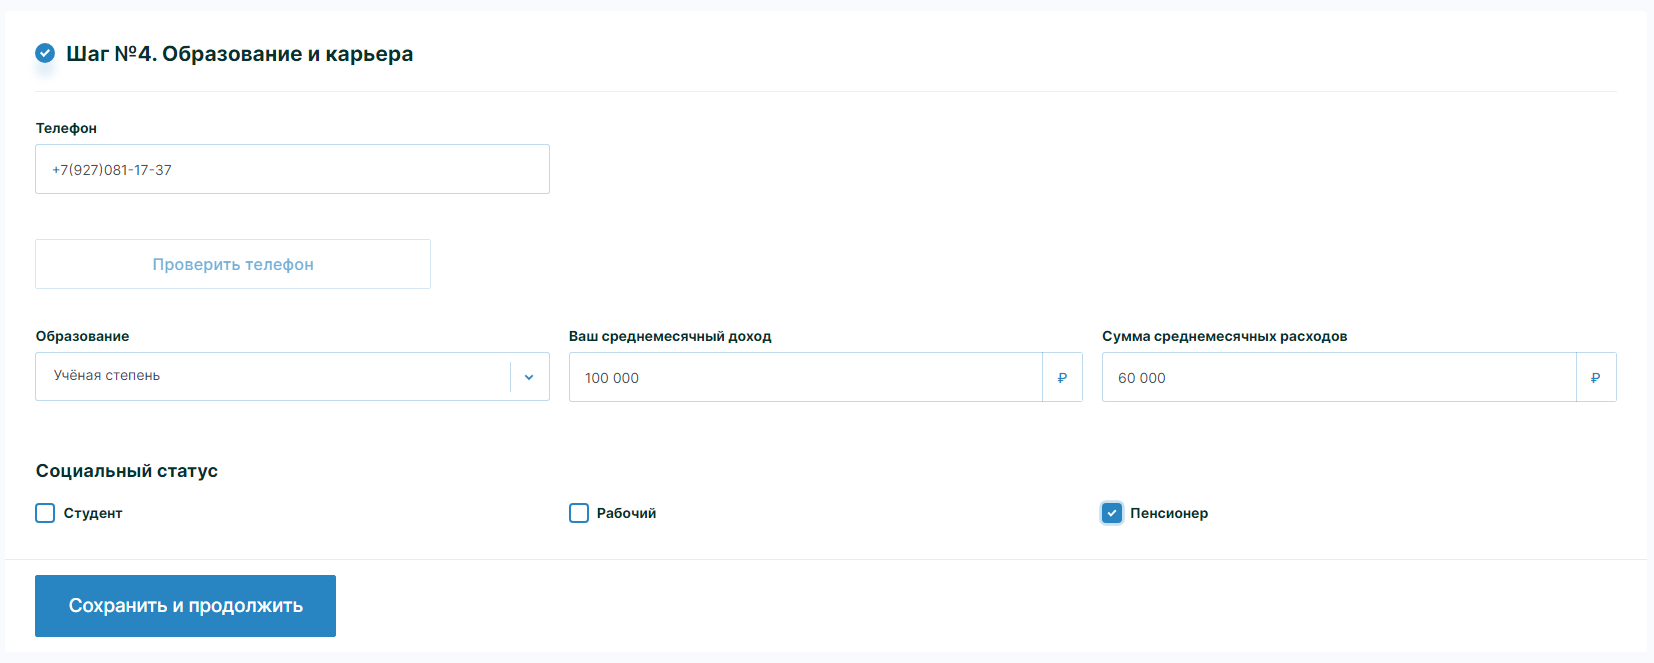Enable the Рабочий checkbox
Viewport: 1654px width, 663px height.
[579, 513]
